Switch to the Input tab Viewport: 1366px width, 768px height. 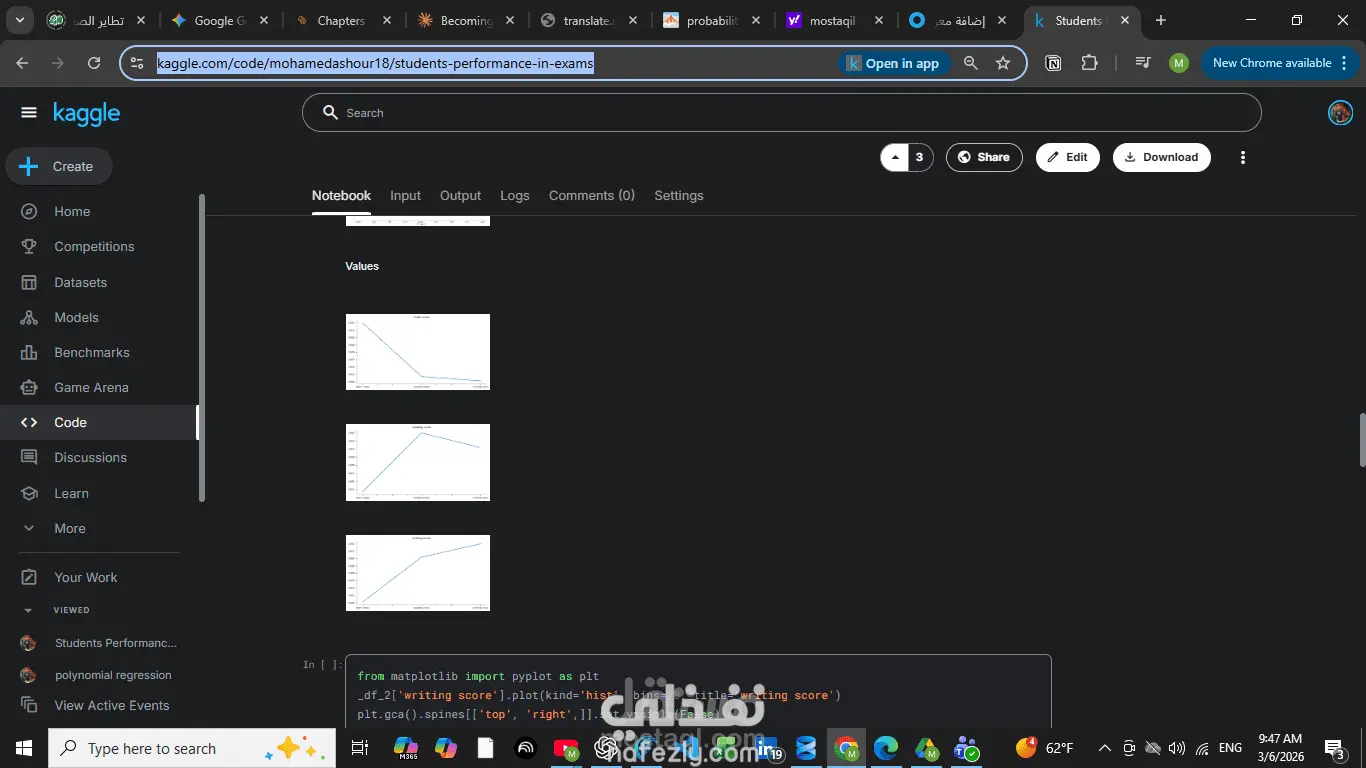(x=405, y=195)
